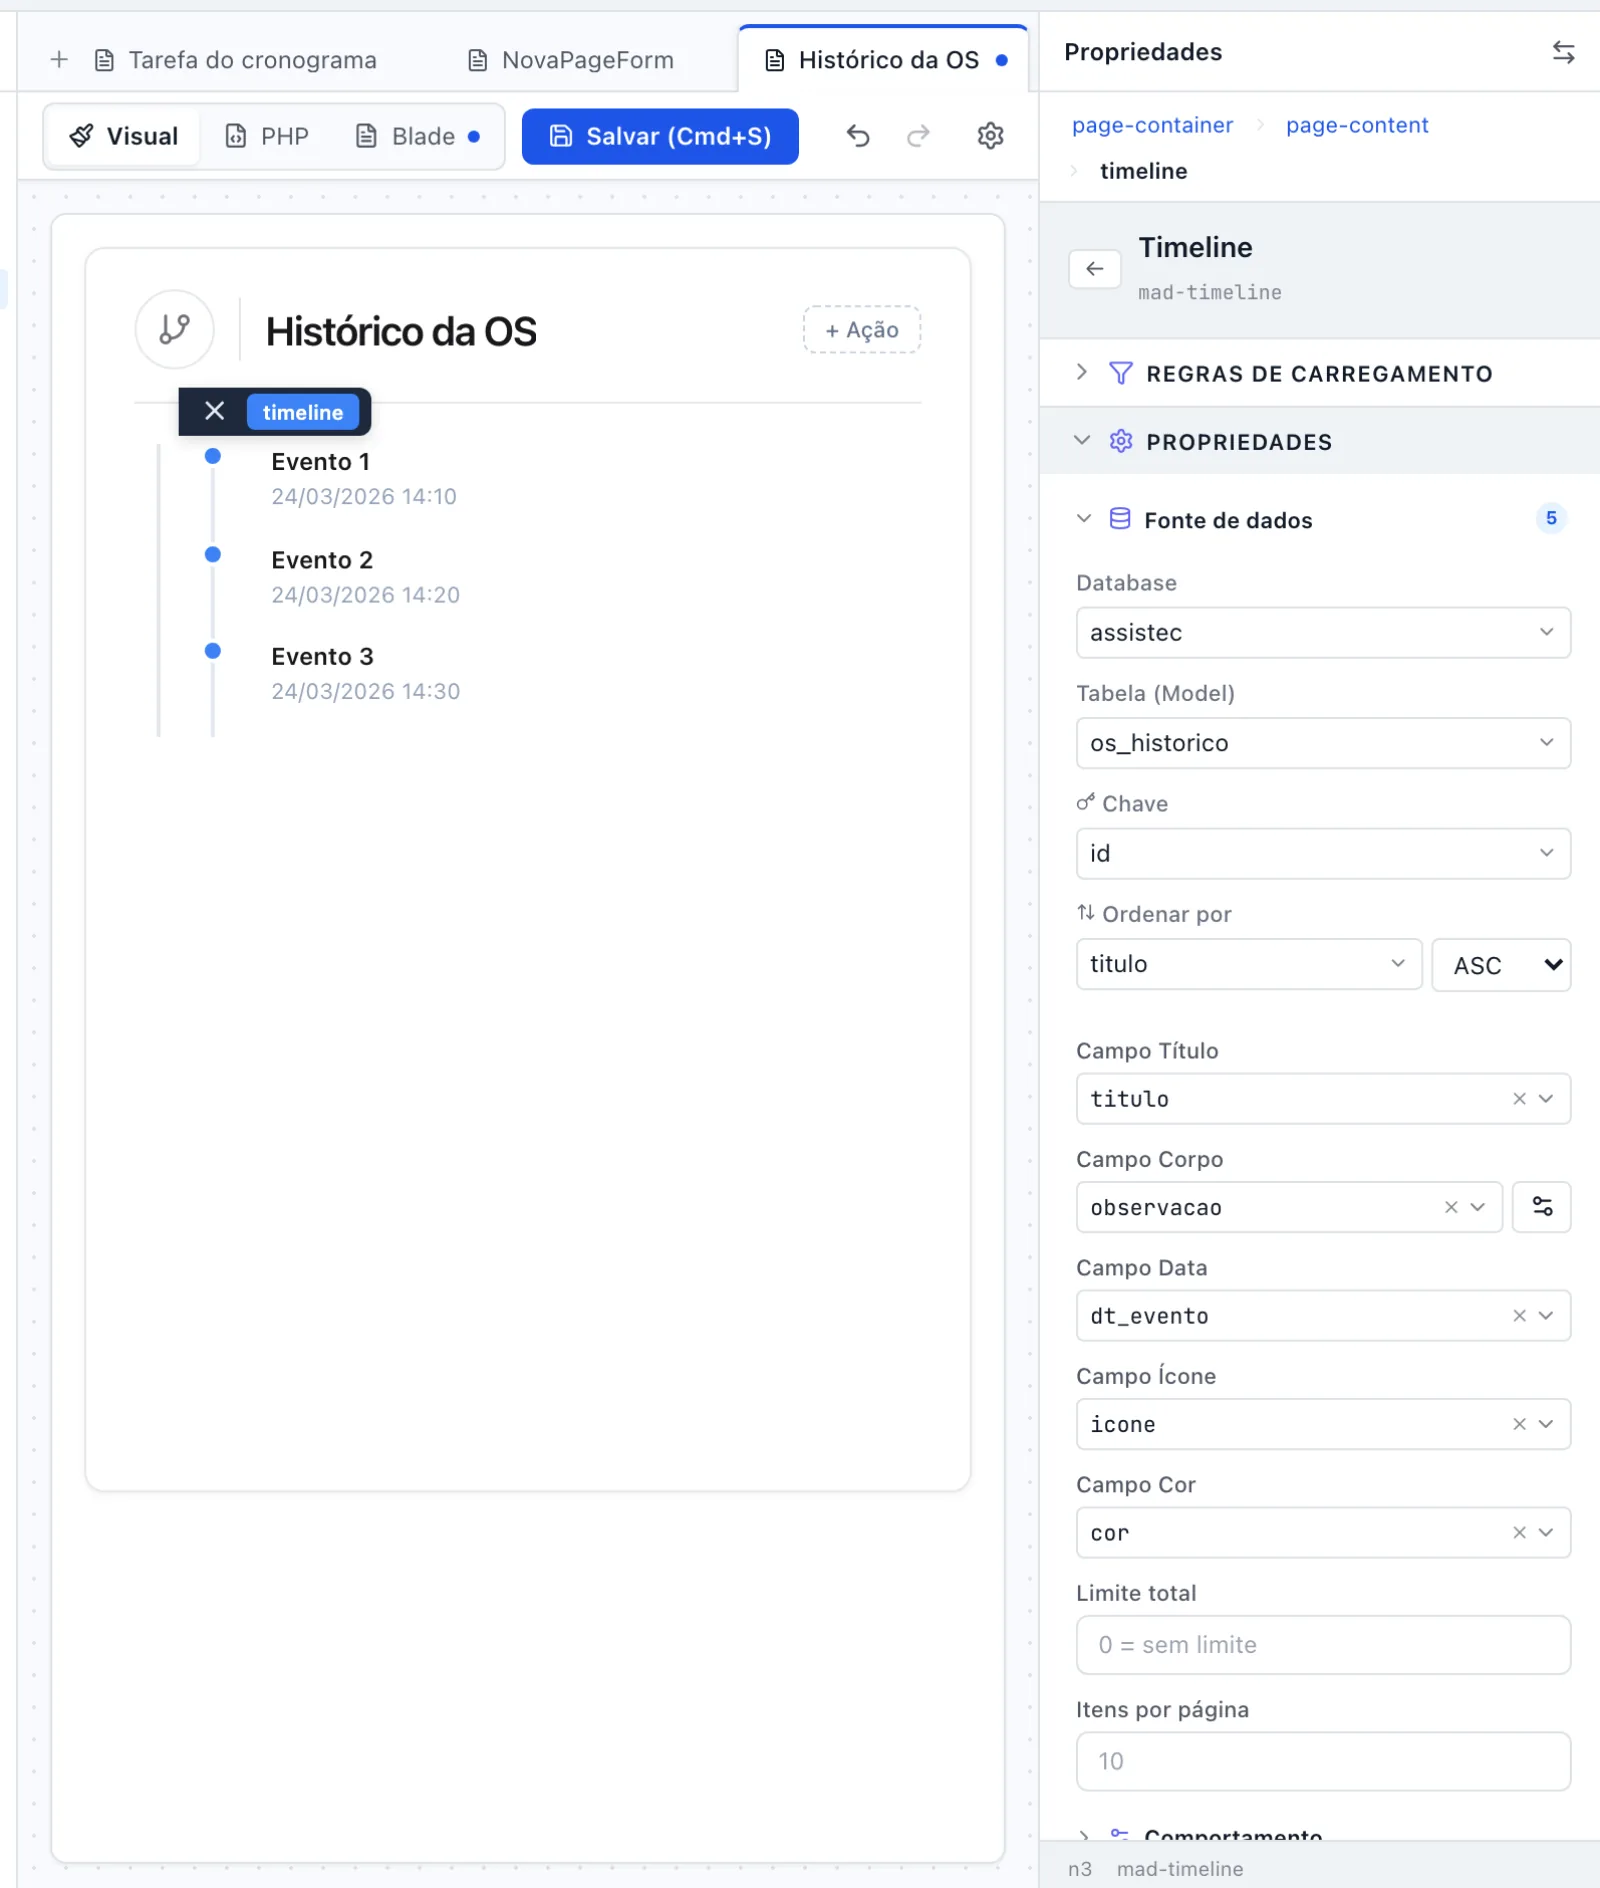This screenshot has height=1888, width=1600.
Task: Open Ordenar por titulo dropdown
Action: [1249, 964]
